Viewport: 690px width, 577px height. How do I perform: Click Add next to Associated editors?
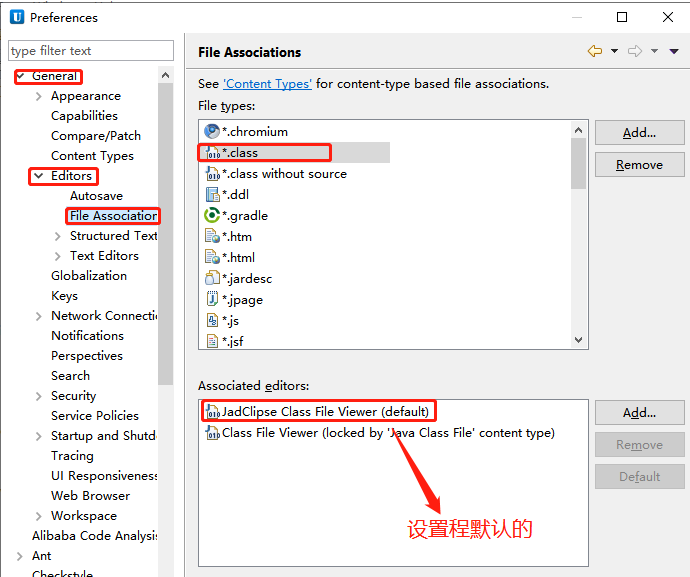tap(639, 412)
